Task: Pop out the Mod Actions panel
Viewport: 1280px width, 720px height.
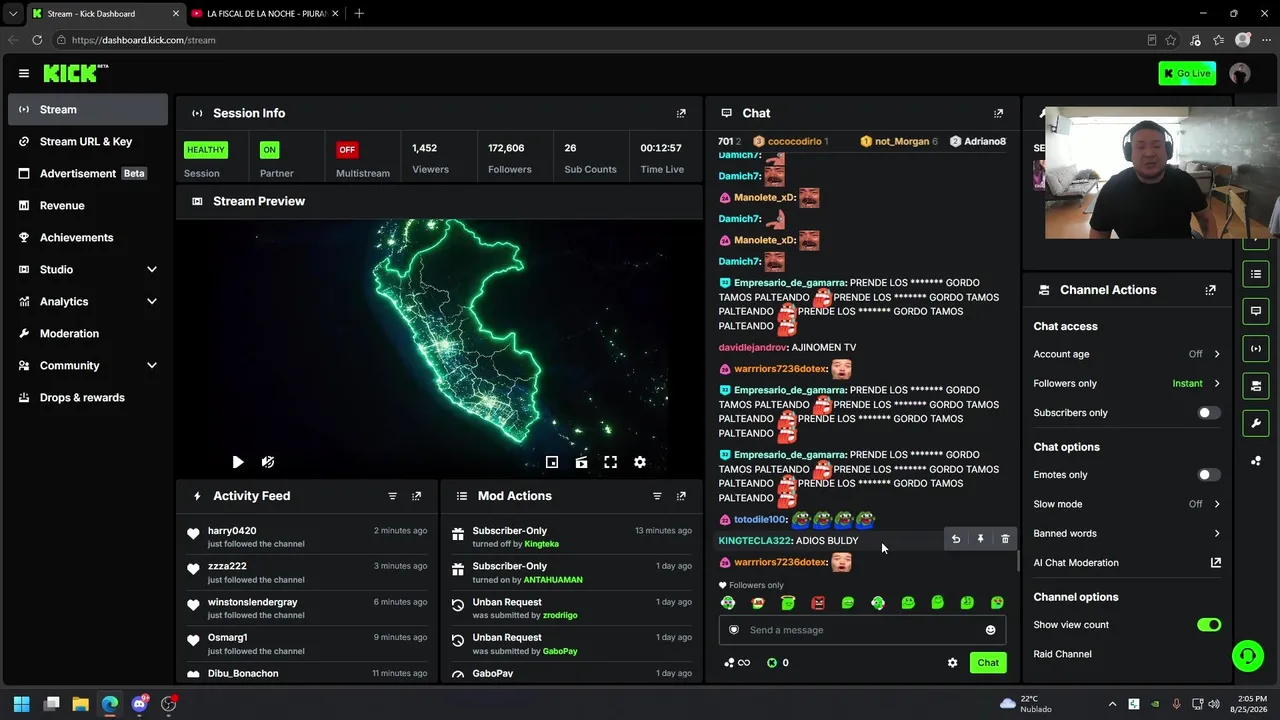Action: pos(681,496)
